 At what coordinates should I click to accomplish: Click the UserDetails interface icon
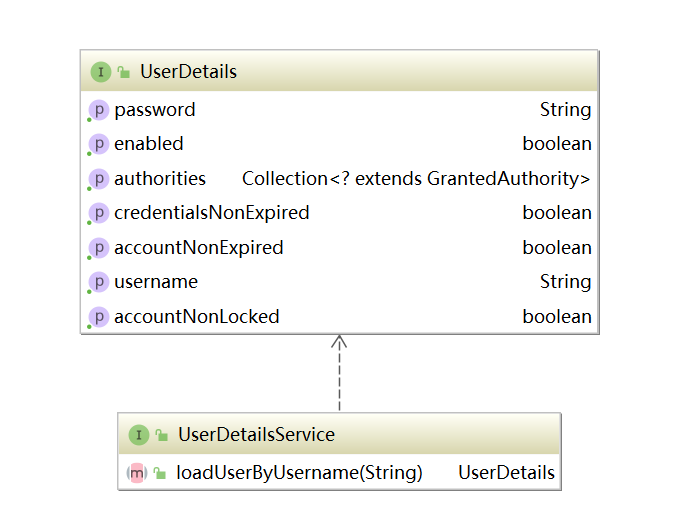[100, 72]
